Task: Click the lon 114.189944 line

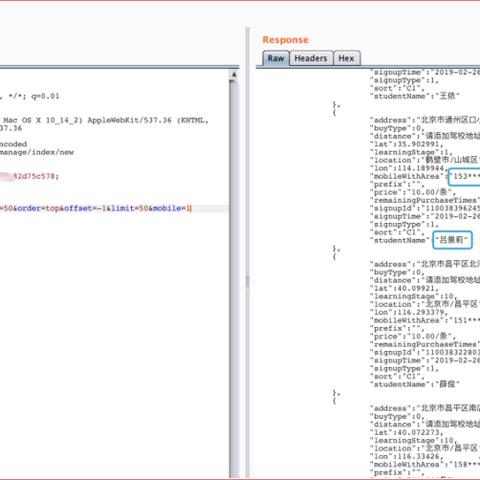Action: [409, 168]
